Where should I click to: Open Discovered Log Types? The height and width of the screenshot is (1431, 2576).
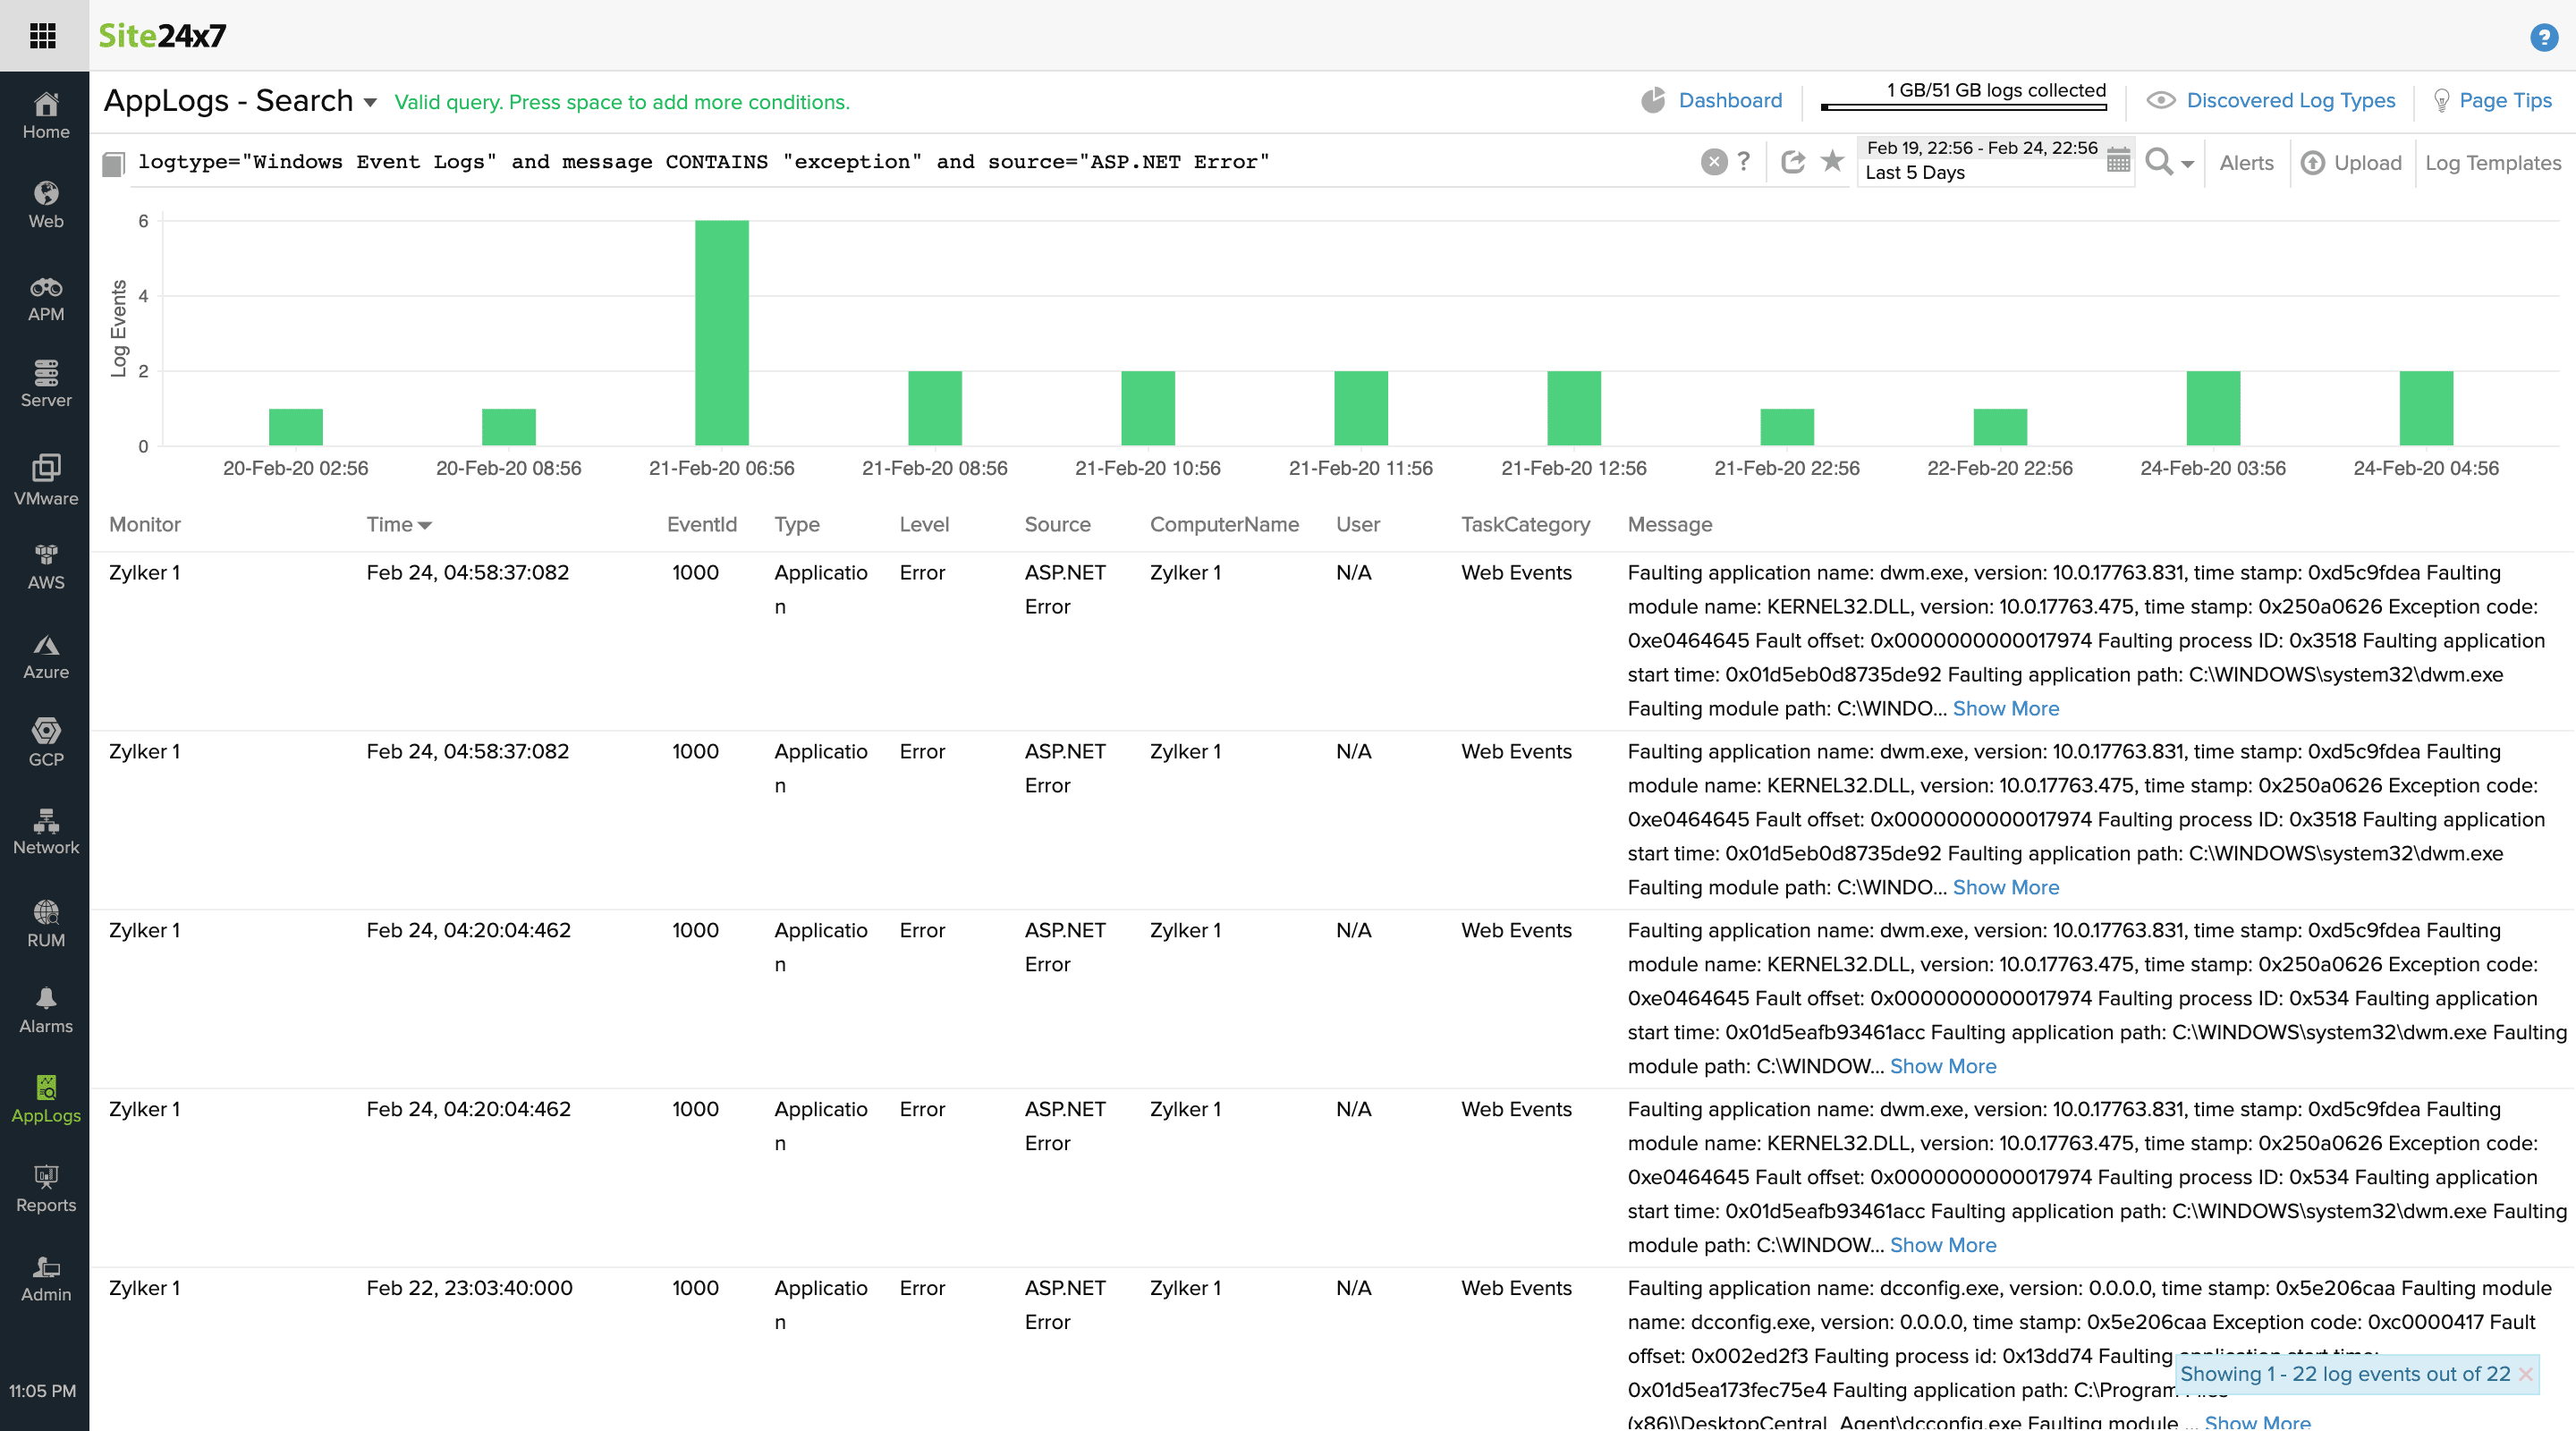point(2290,100)
